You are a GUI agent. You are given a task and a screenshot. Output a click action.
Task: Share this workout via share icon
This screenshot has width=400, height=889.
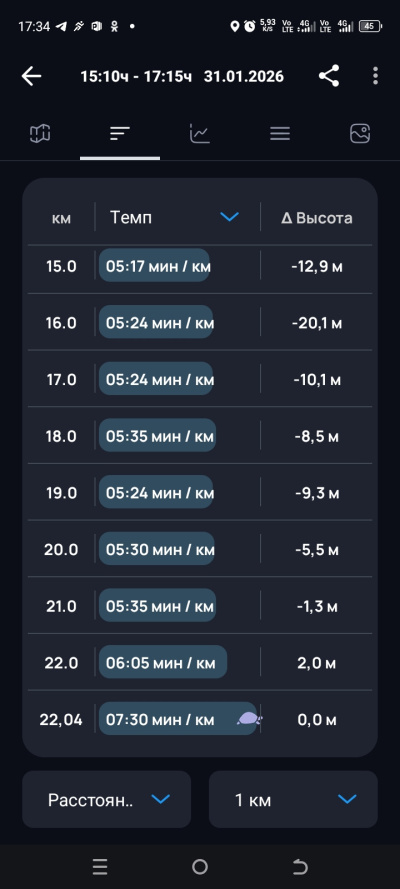pos(329,76)
